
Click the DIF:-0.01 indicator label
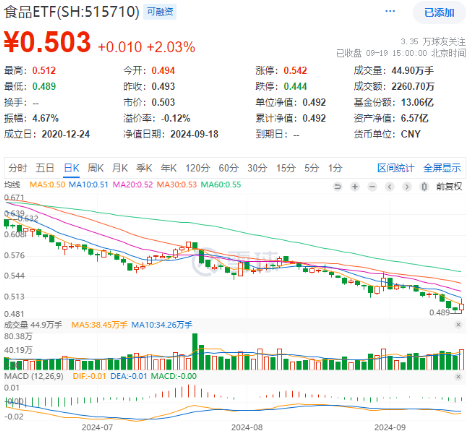tap(89, 376)
